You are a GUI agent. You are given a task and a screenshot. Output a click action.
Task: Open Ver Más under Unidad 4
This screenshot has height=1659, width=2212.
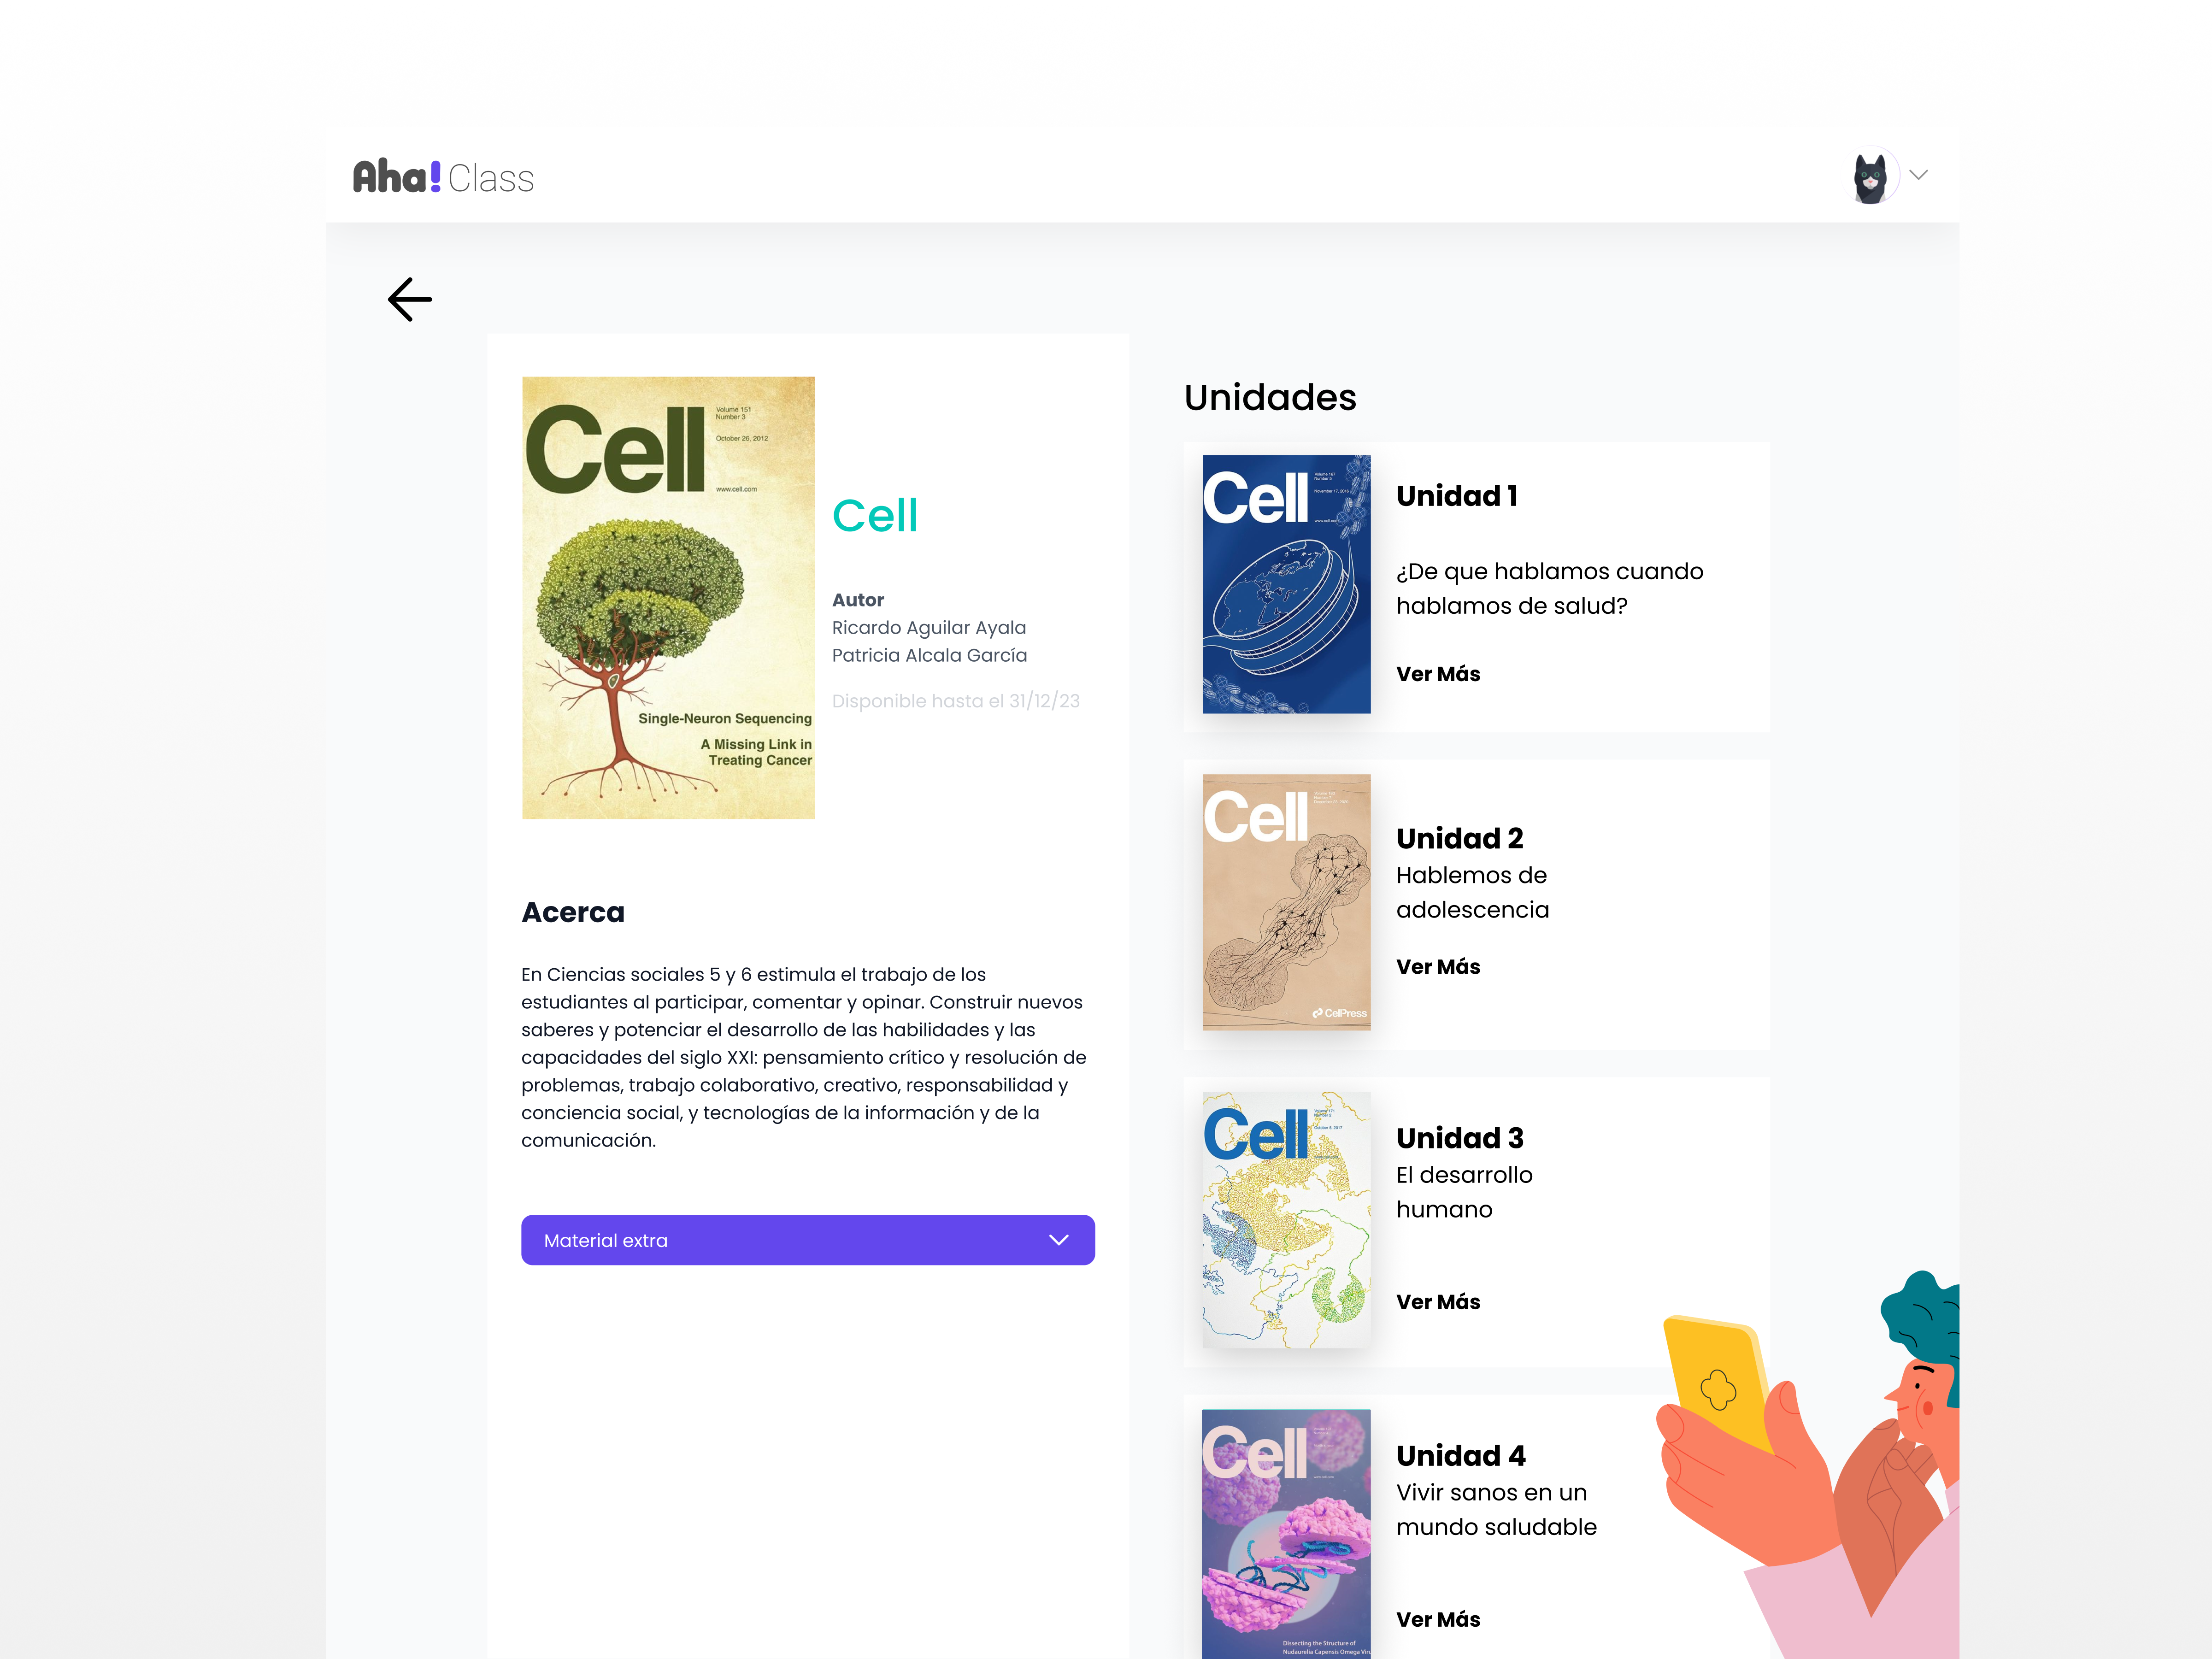[1438, 1620]
